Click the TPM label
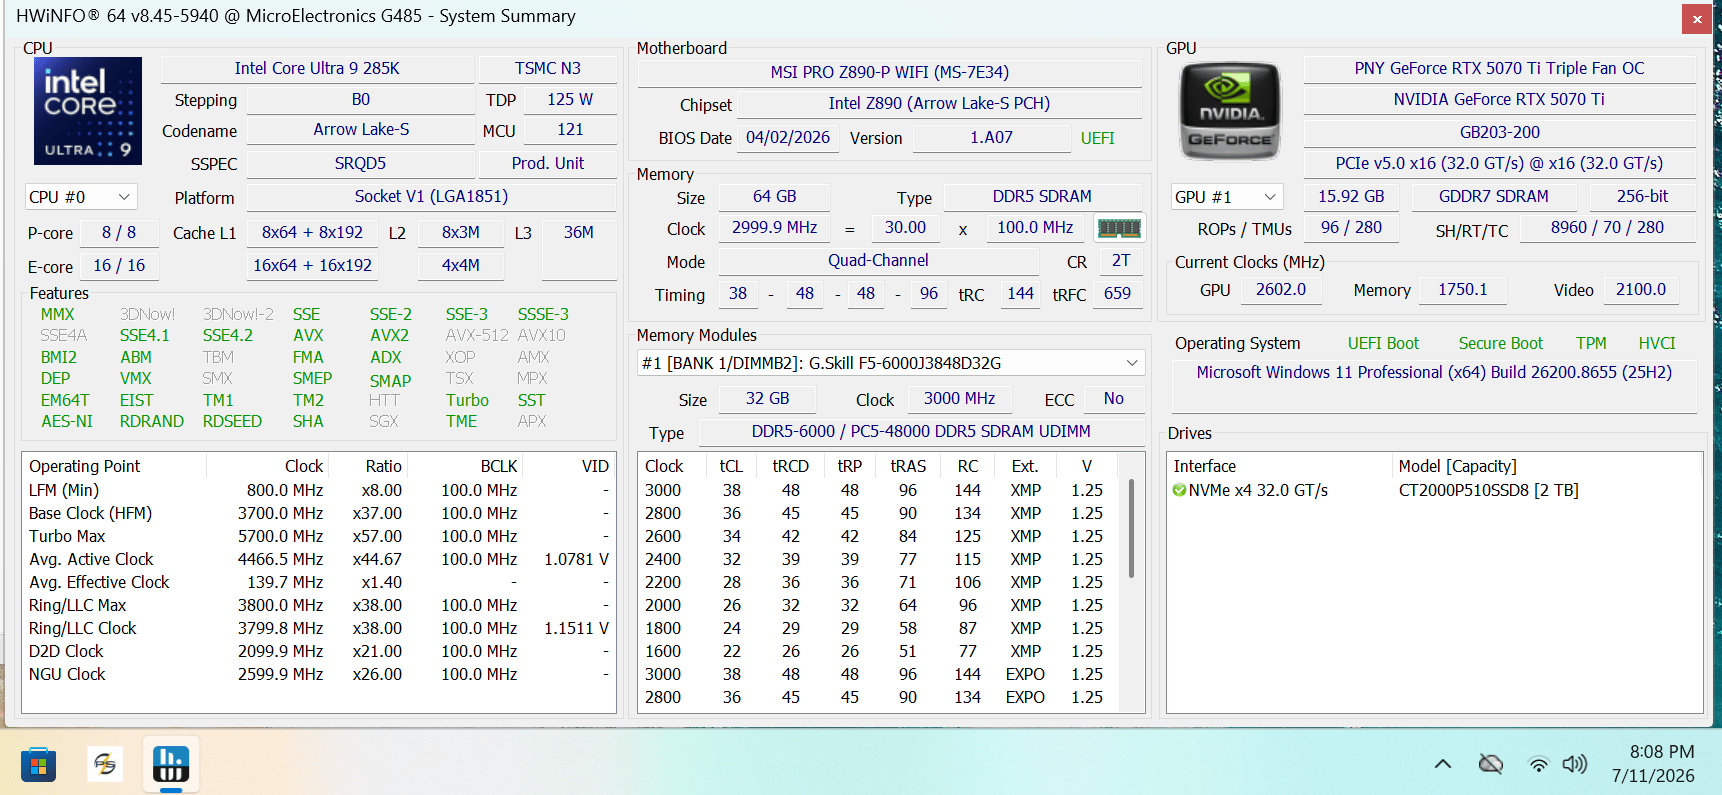Image resolution: width=1722 pixels, height=795 pixels. tap(1591, 343)
